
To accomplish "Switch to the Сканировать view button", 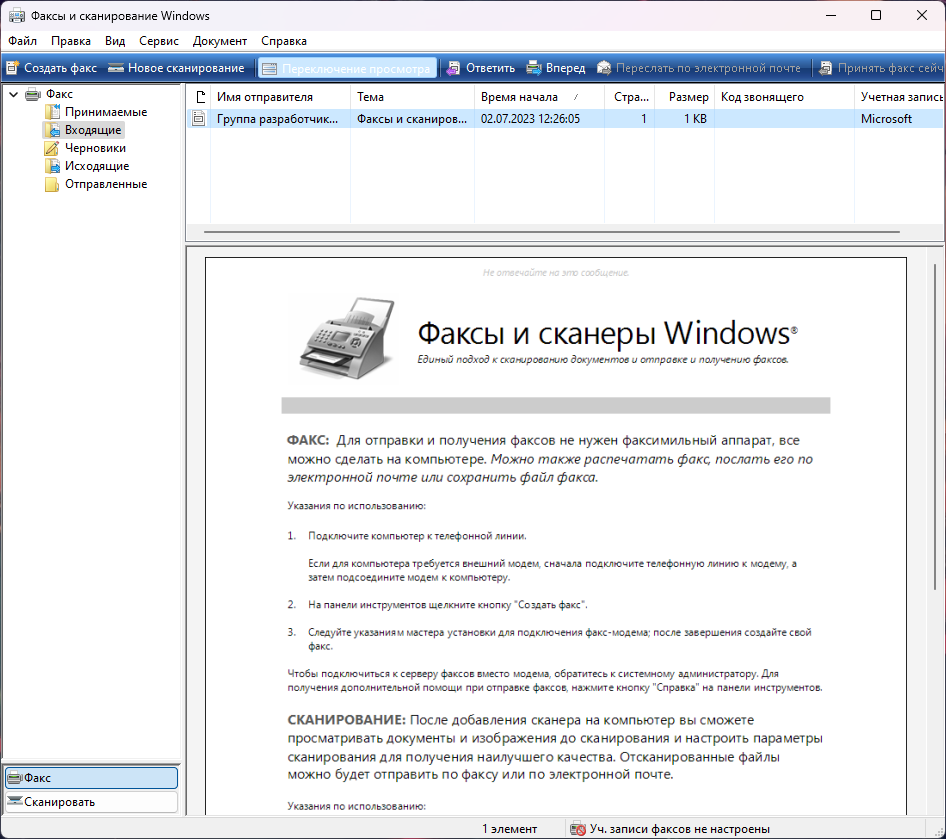I will [x=92, y=802].
